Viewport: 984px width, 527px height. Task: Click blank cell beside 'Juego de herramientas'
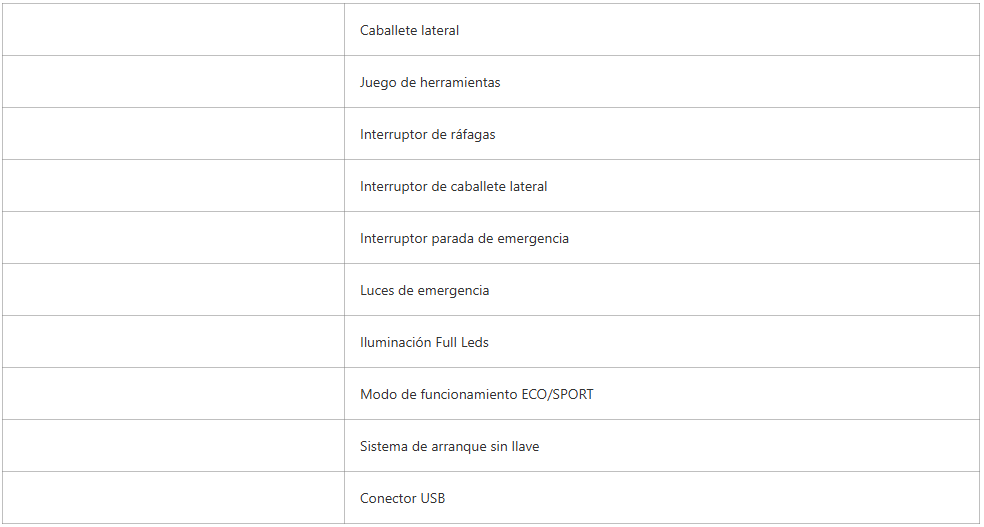[173, 82]
